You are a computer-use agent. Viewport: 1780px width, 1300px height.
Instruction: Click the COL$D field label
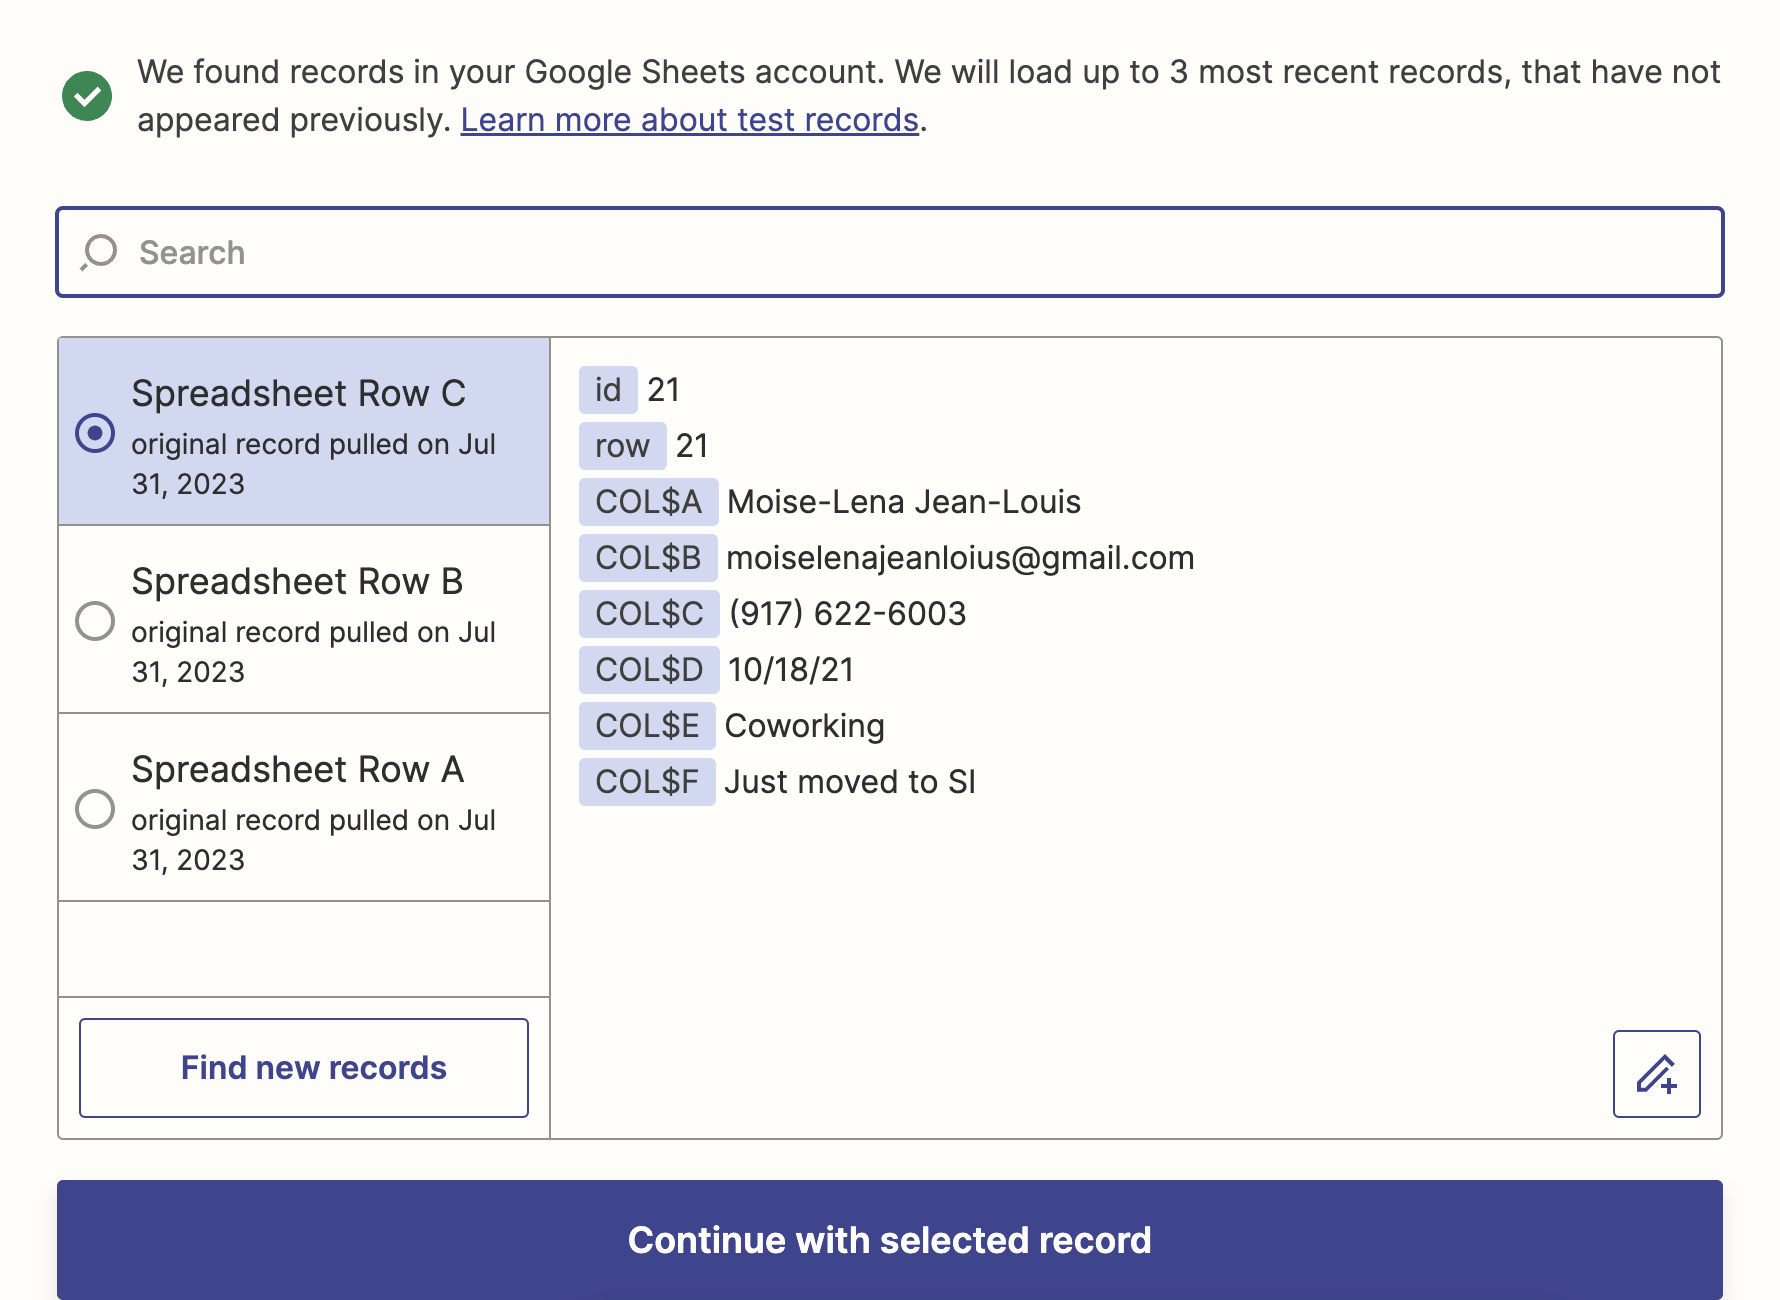point(649,670)
